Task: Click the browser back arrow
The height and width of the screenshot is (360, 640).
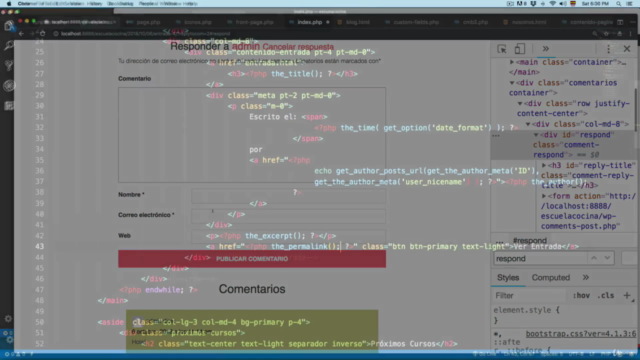Action: [21, 33]
